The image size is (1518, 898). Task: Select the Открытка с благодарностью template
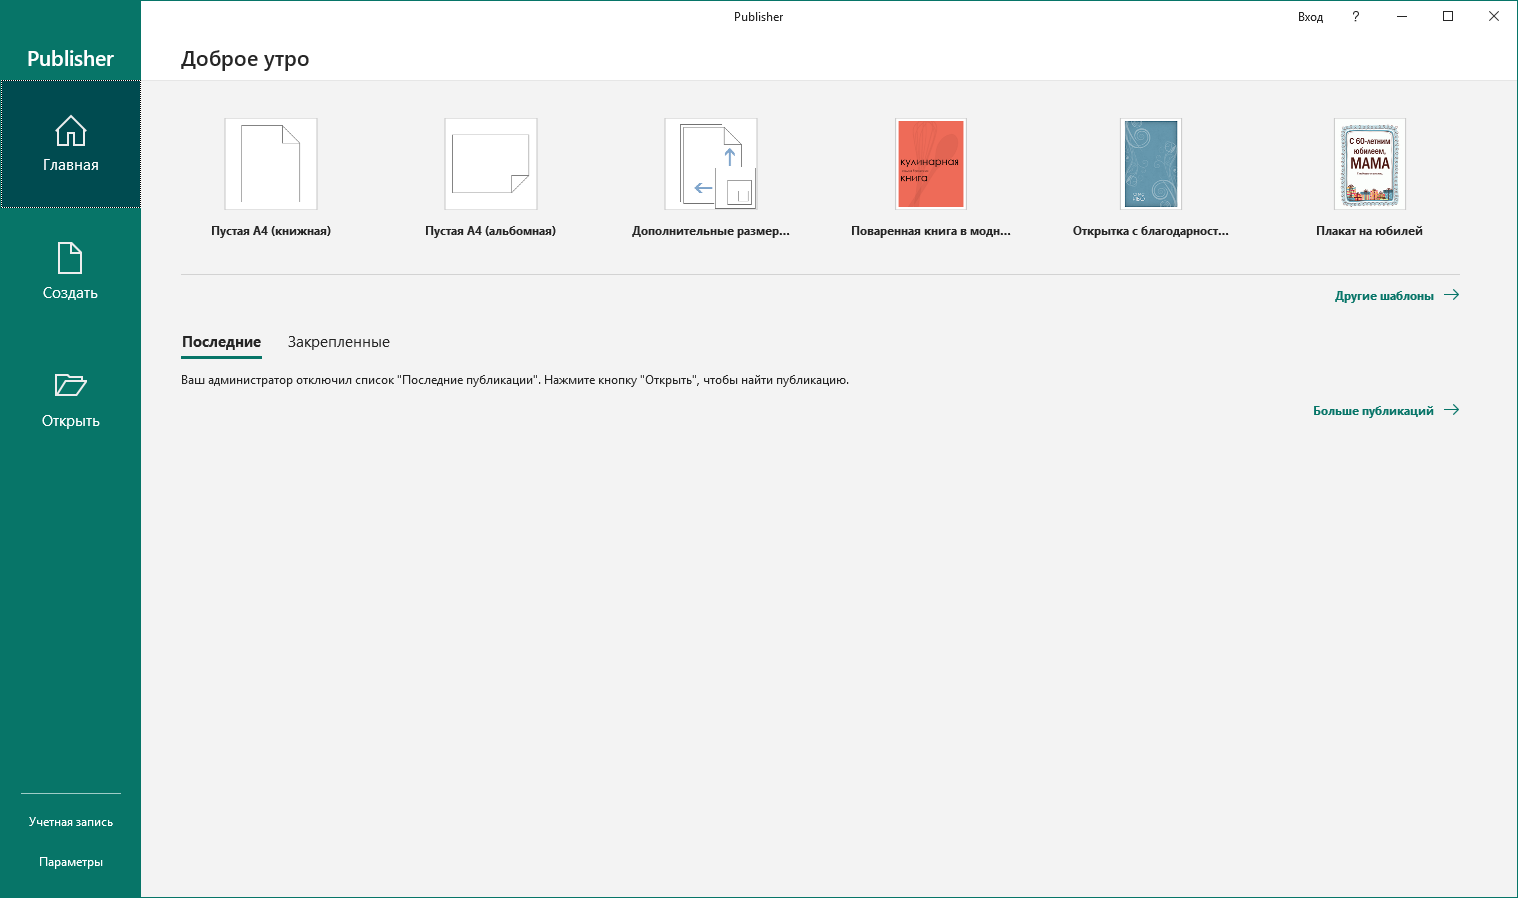pos(1150,165)
